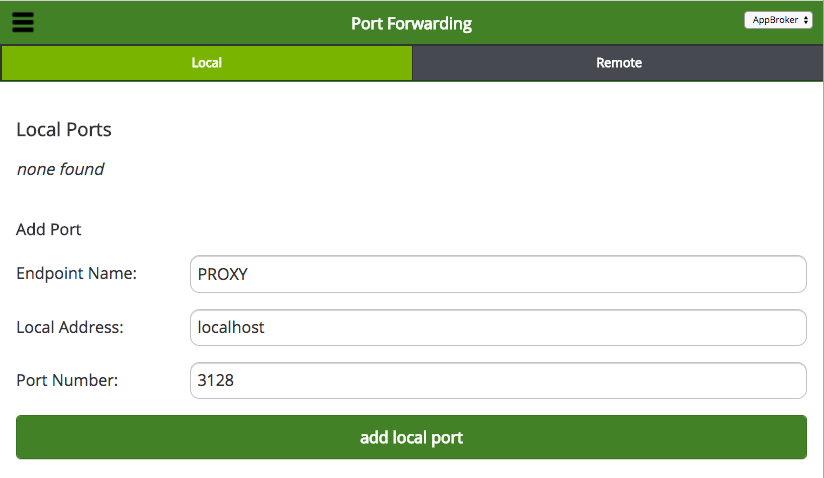Click the localhost value in address field
The width and height of the screenshot is (824, 478).
231,327
